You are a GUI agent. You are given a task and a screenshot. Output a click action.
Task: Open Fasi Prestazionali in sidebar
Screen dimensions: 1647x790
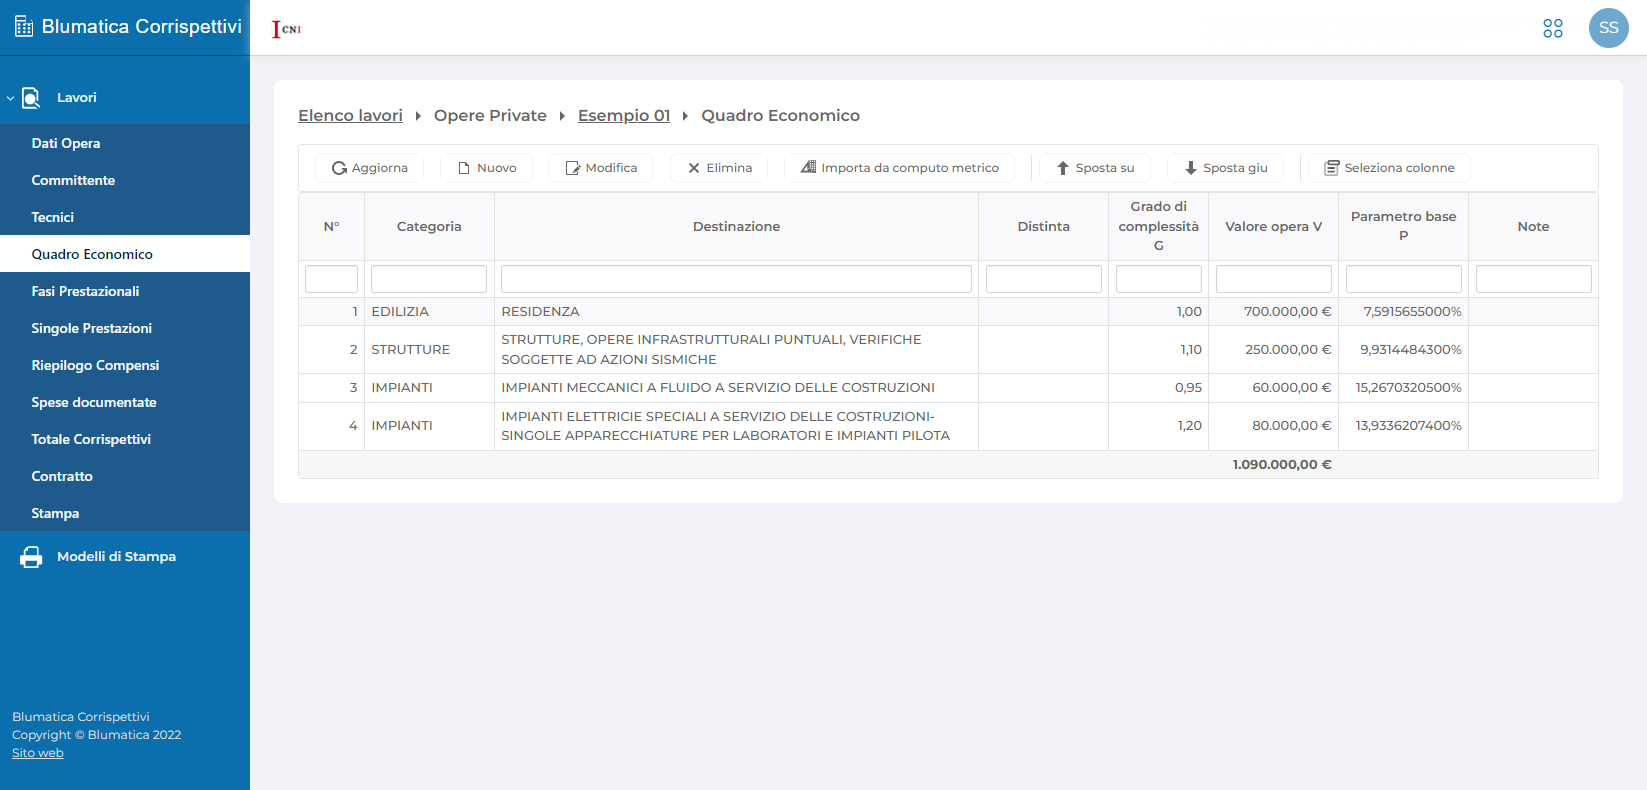(x=125, y=291)
